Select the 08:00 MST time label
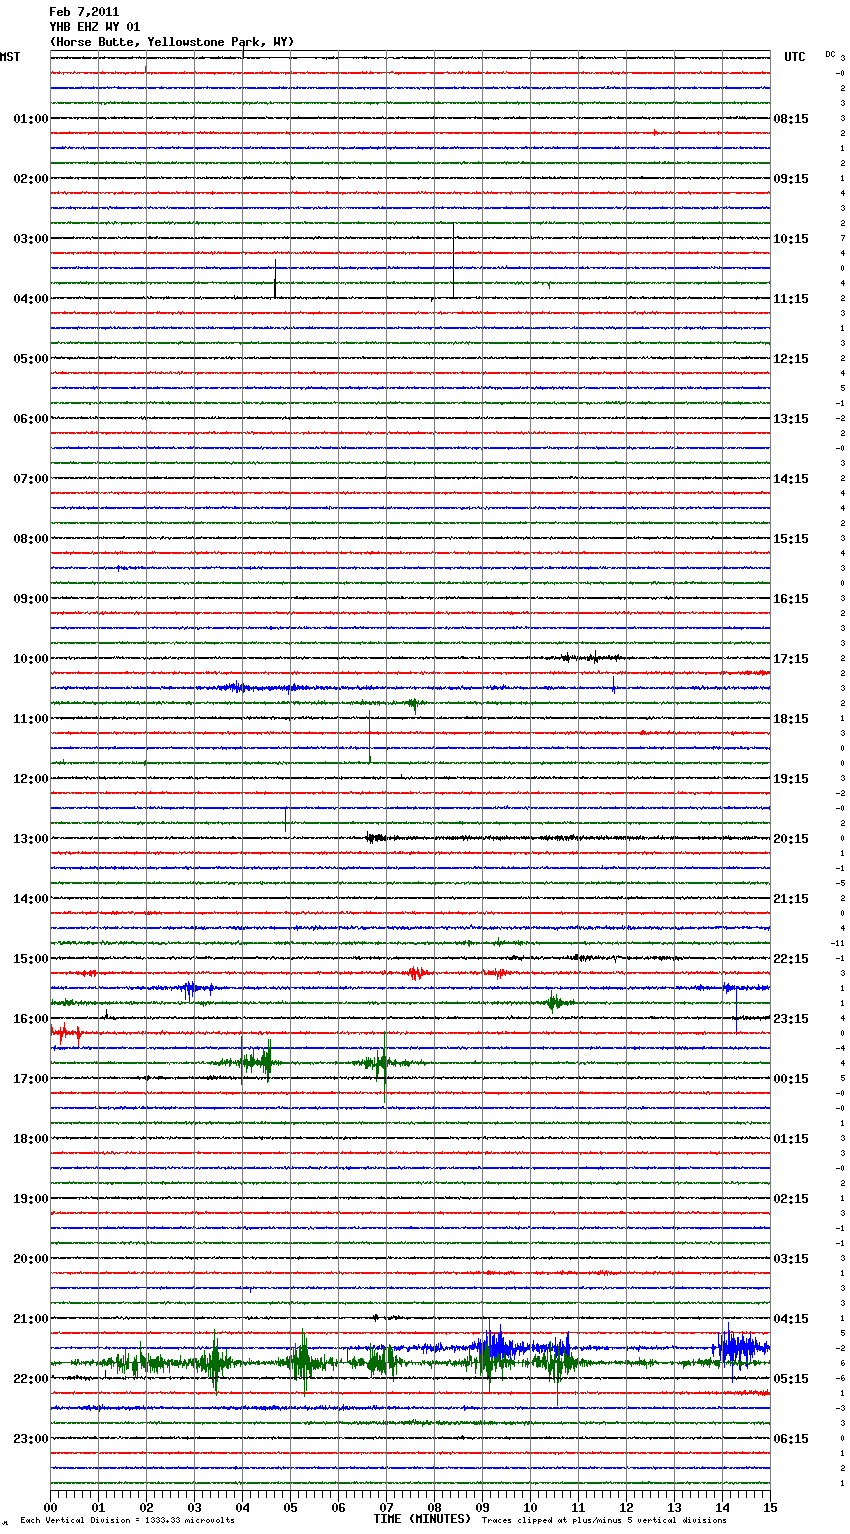The width and height of the screenshot is (850, 1534). coord(31,539)
